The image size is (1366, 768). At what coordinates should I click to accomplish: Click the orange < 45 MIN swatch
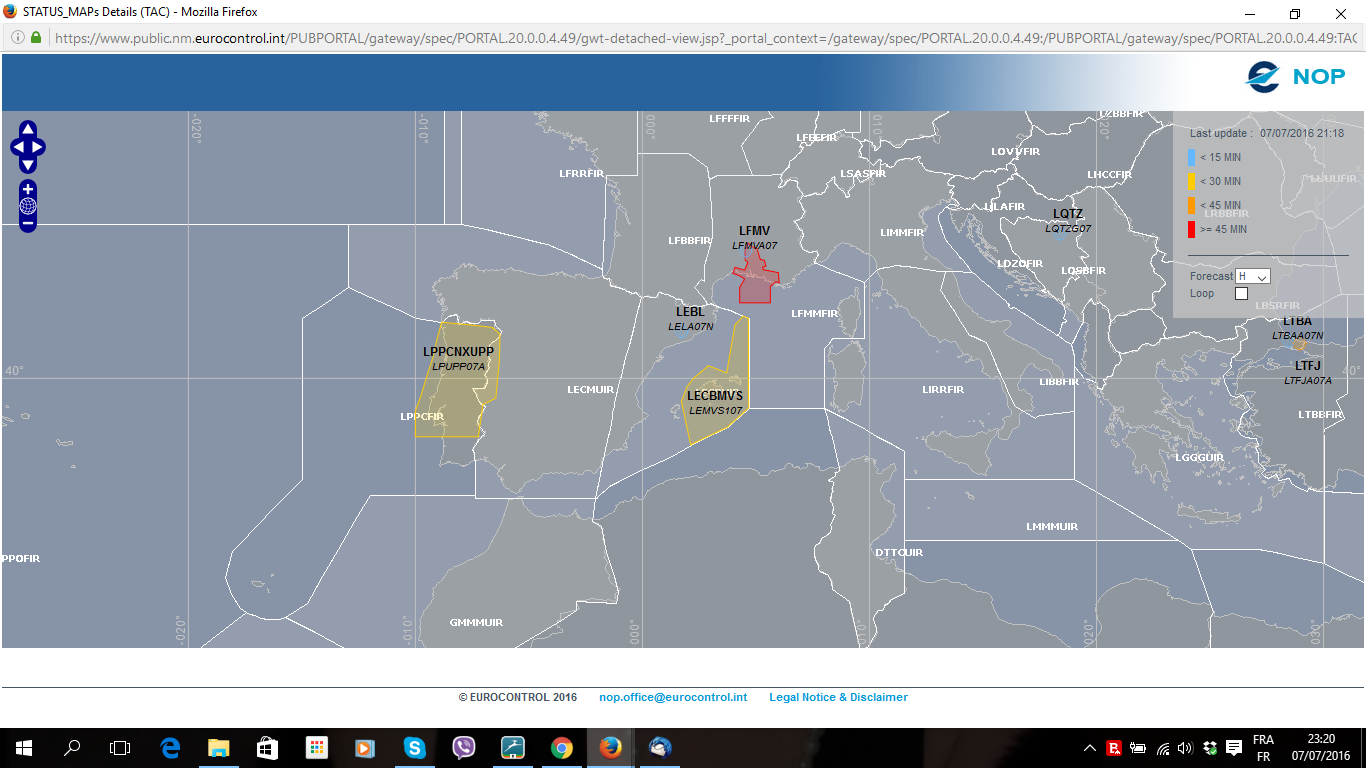(1192, 205)
